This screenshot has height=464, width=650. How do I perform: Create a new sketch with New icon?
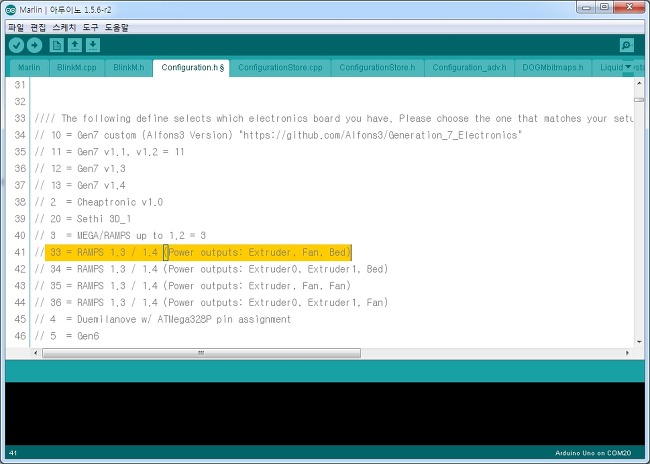pyautogui.click(x=56, y=45)
